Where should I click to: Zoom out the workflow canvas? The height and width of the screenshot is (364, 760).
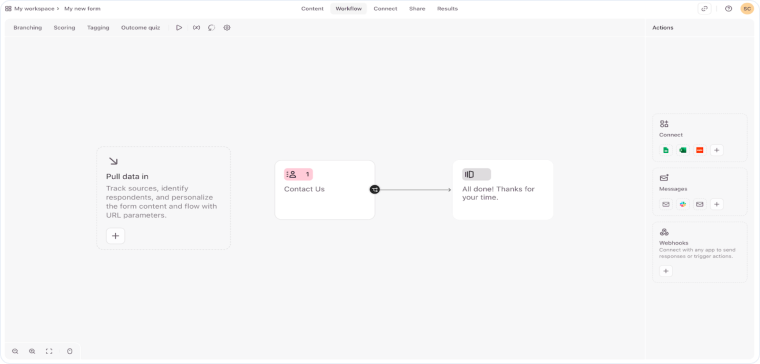coord(15,351)
